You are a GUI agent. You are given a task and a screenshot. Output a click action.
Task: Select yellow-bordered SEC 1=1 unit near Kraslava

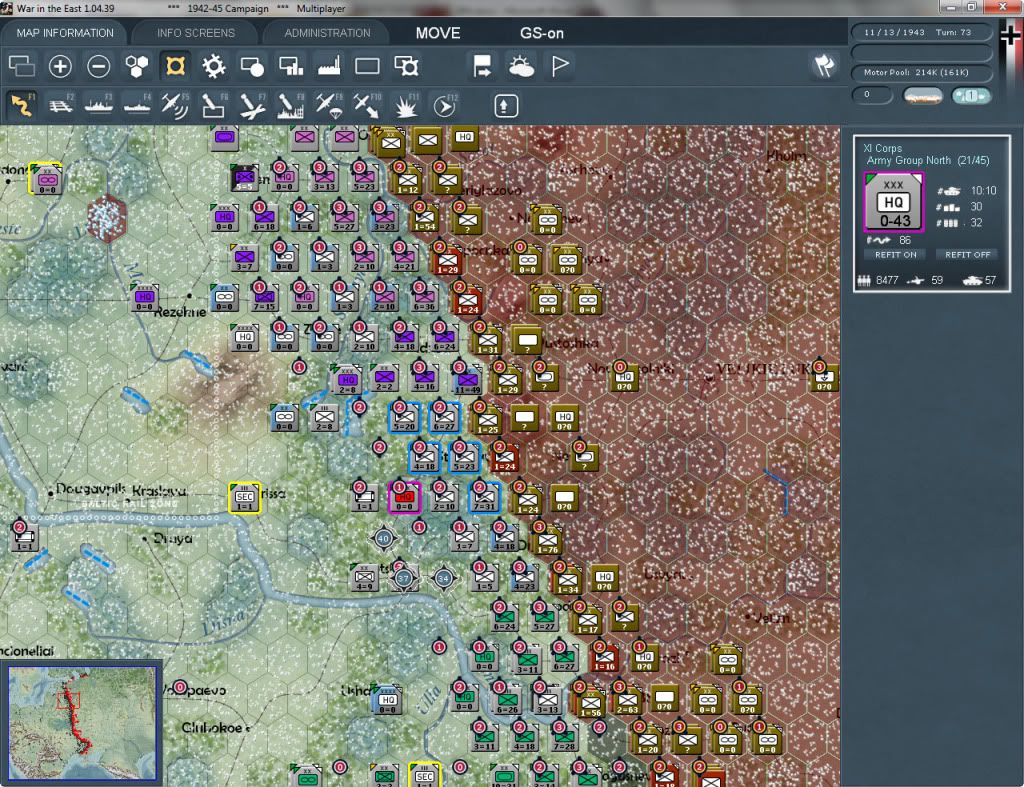coord(245,498)
